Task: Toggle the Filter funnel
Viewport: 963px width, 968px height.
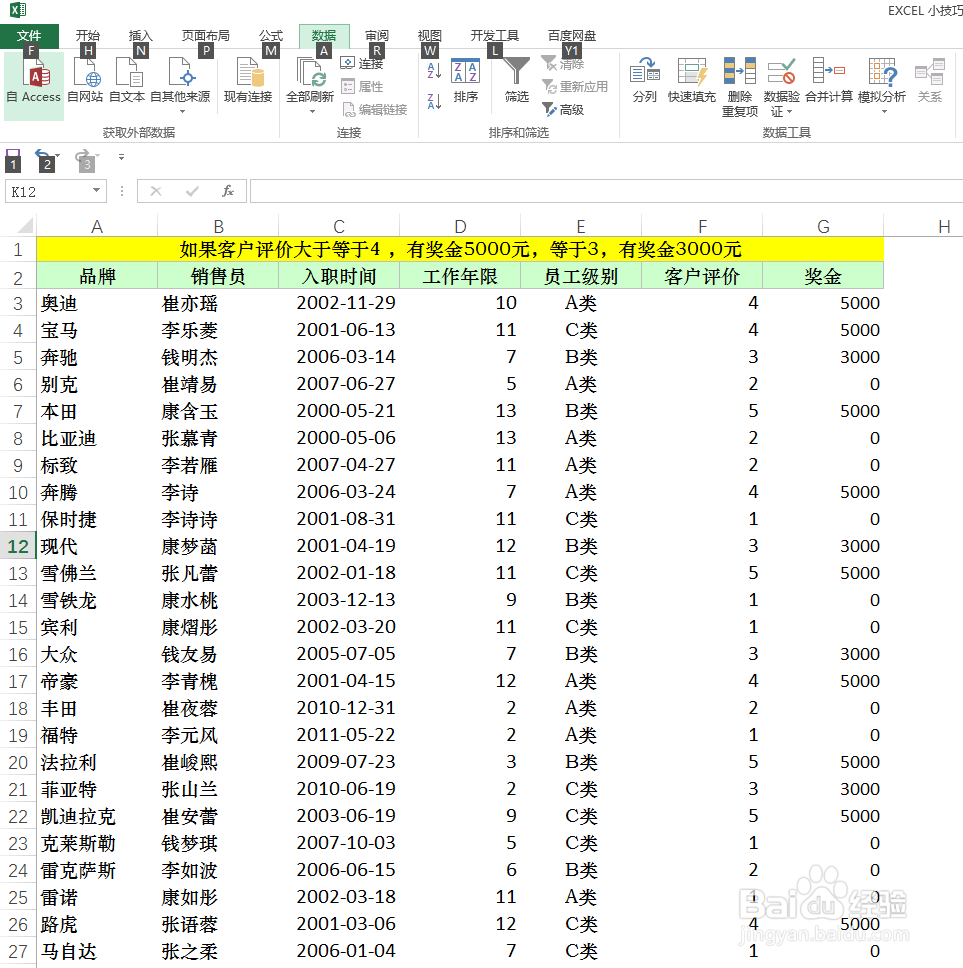Action: (516, 80)
